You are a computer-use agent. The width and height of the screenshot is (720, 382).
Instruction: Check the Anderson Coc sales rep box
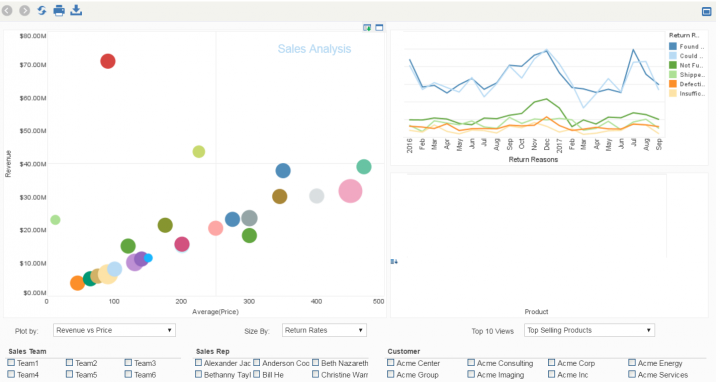[x=257, y=363]
